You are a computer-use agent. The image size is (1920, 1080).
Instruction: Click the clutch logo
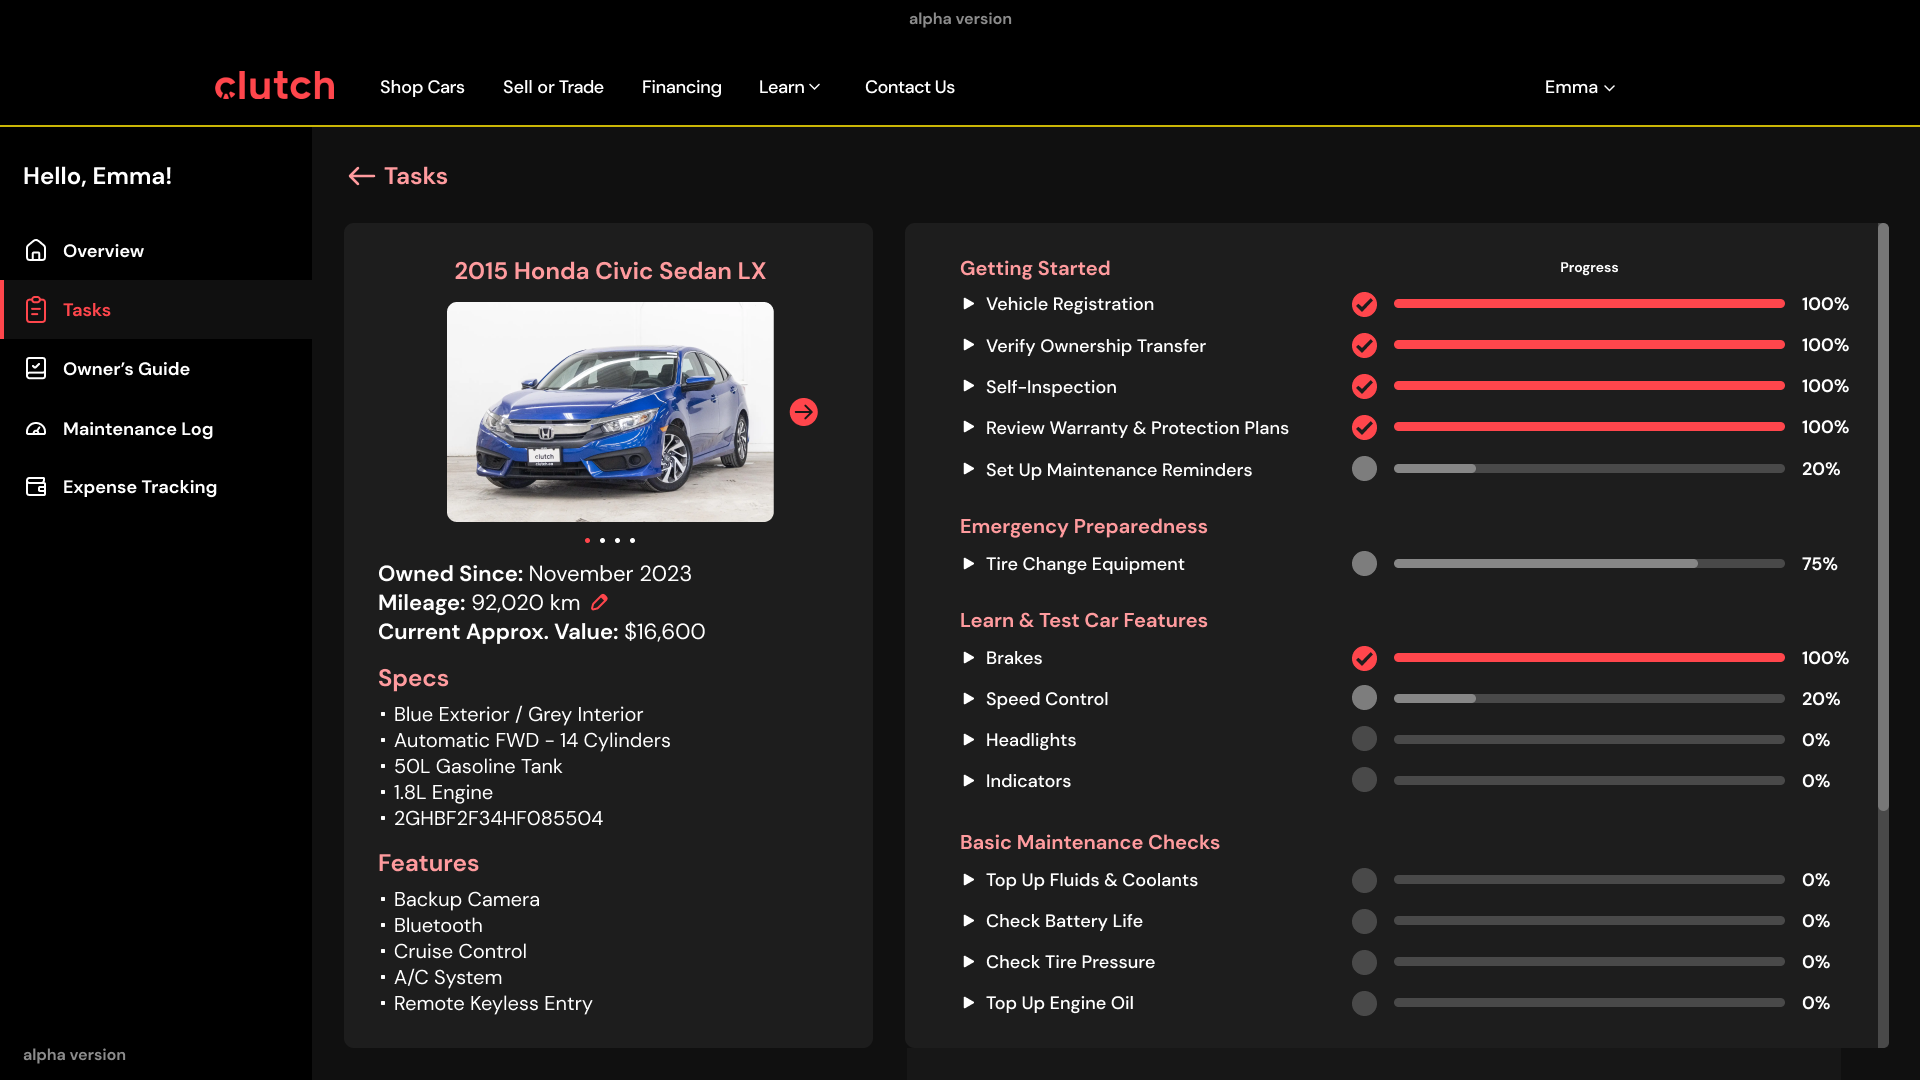[x=275, y=86]
